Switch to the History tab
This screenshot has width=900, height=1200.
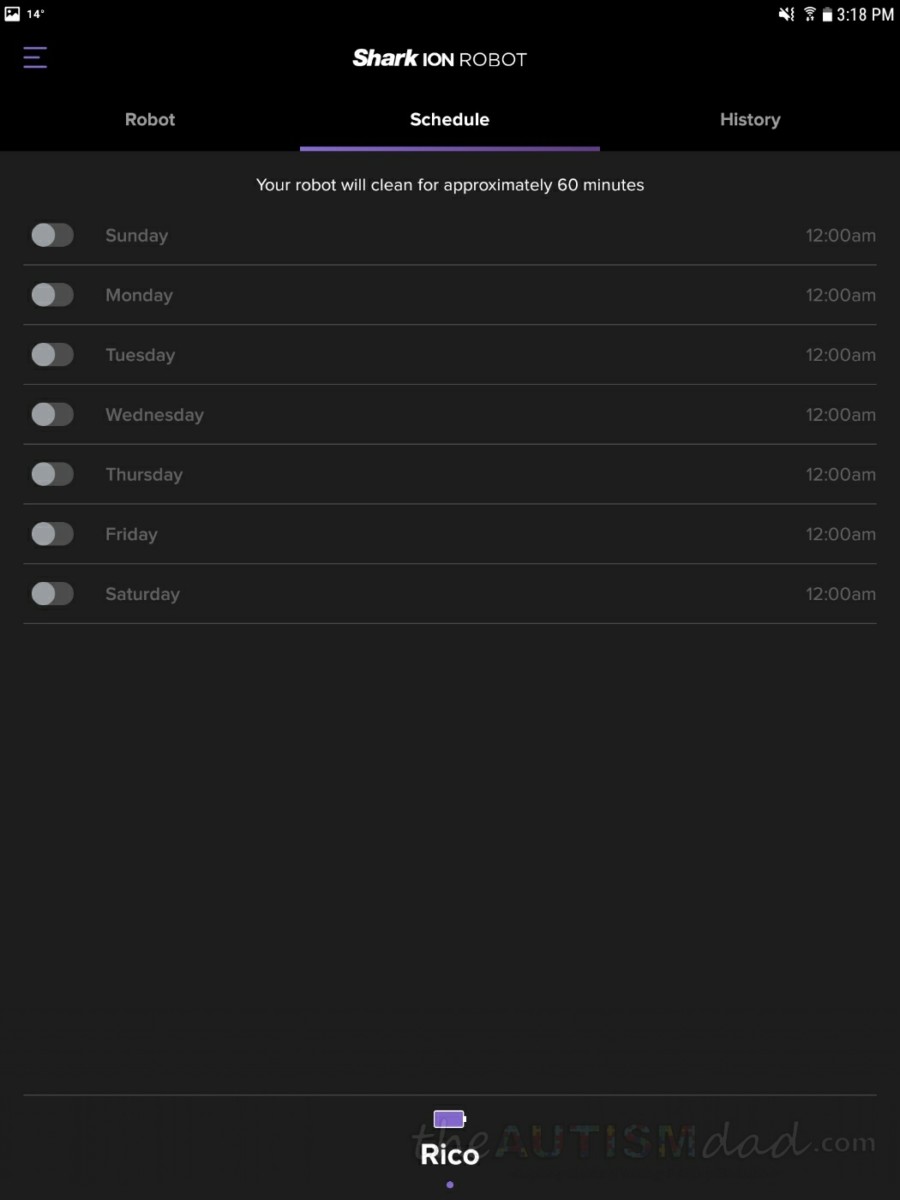click(x=750, y=119)
